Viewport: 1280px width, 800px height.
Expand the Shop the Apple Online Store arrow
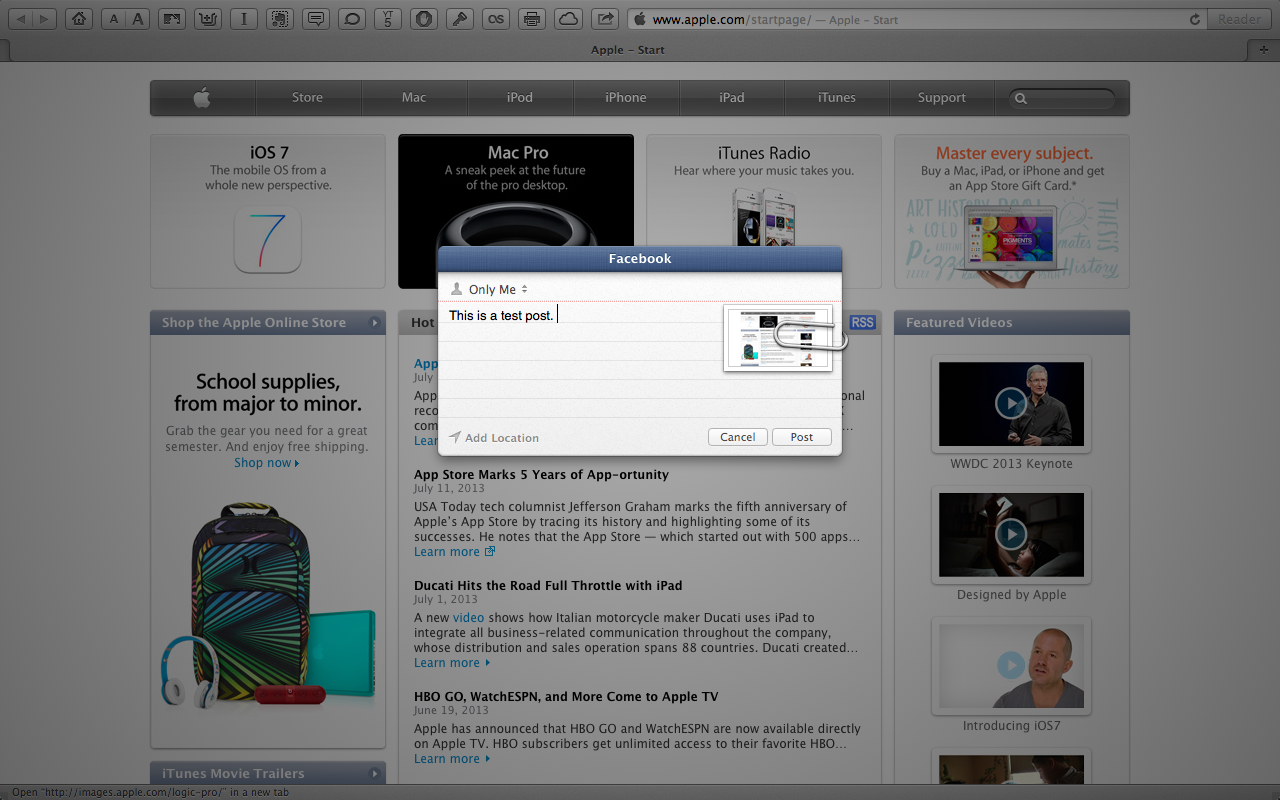(x=375, y=323)
